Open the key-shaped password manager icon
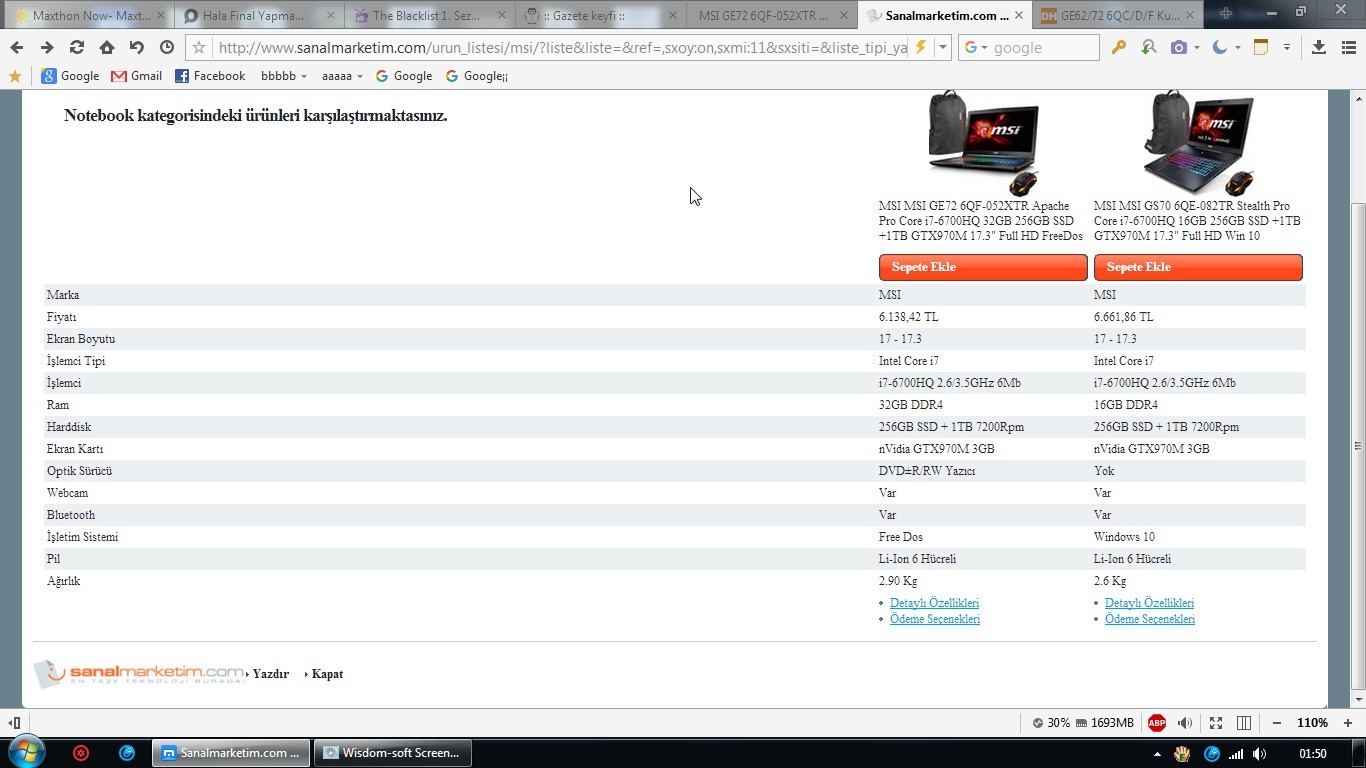This screenshot has height=768, width=1366. pos(1119,48)
